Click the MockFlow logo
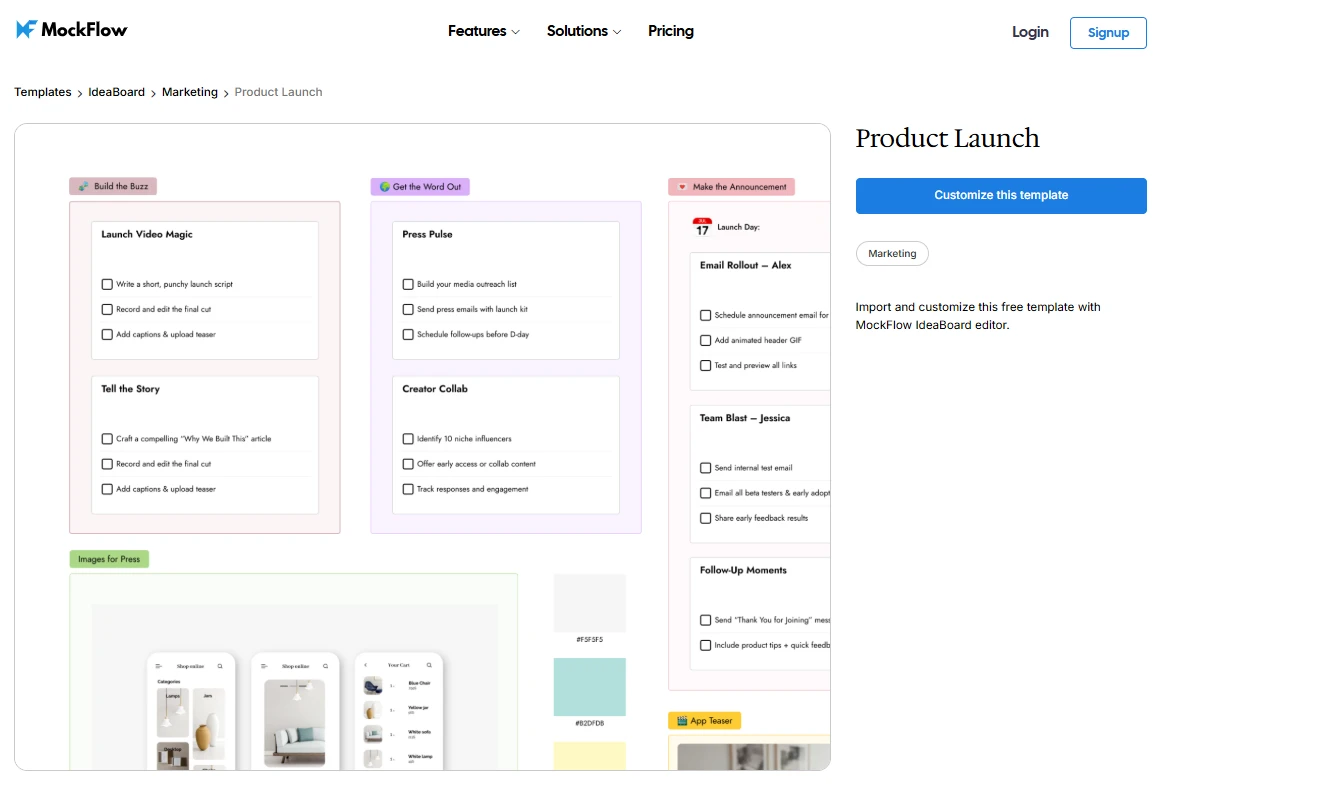 pyautogui.click(x=72, y=30)
